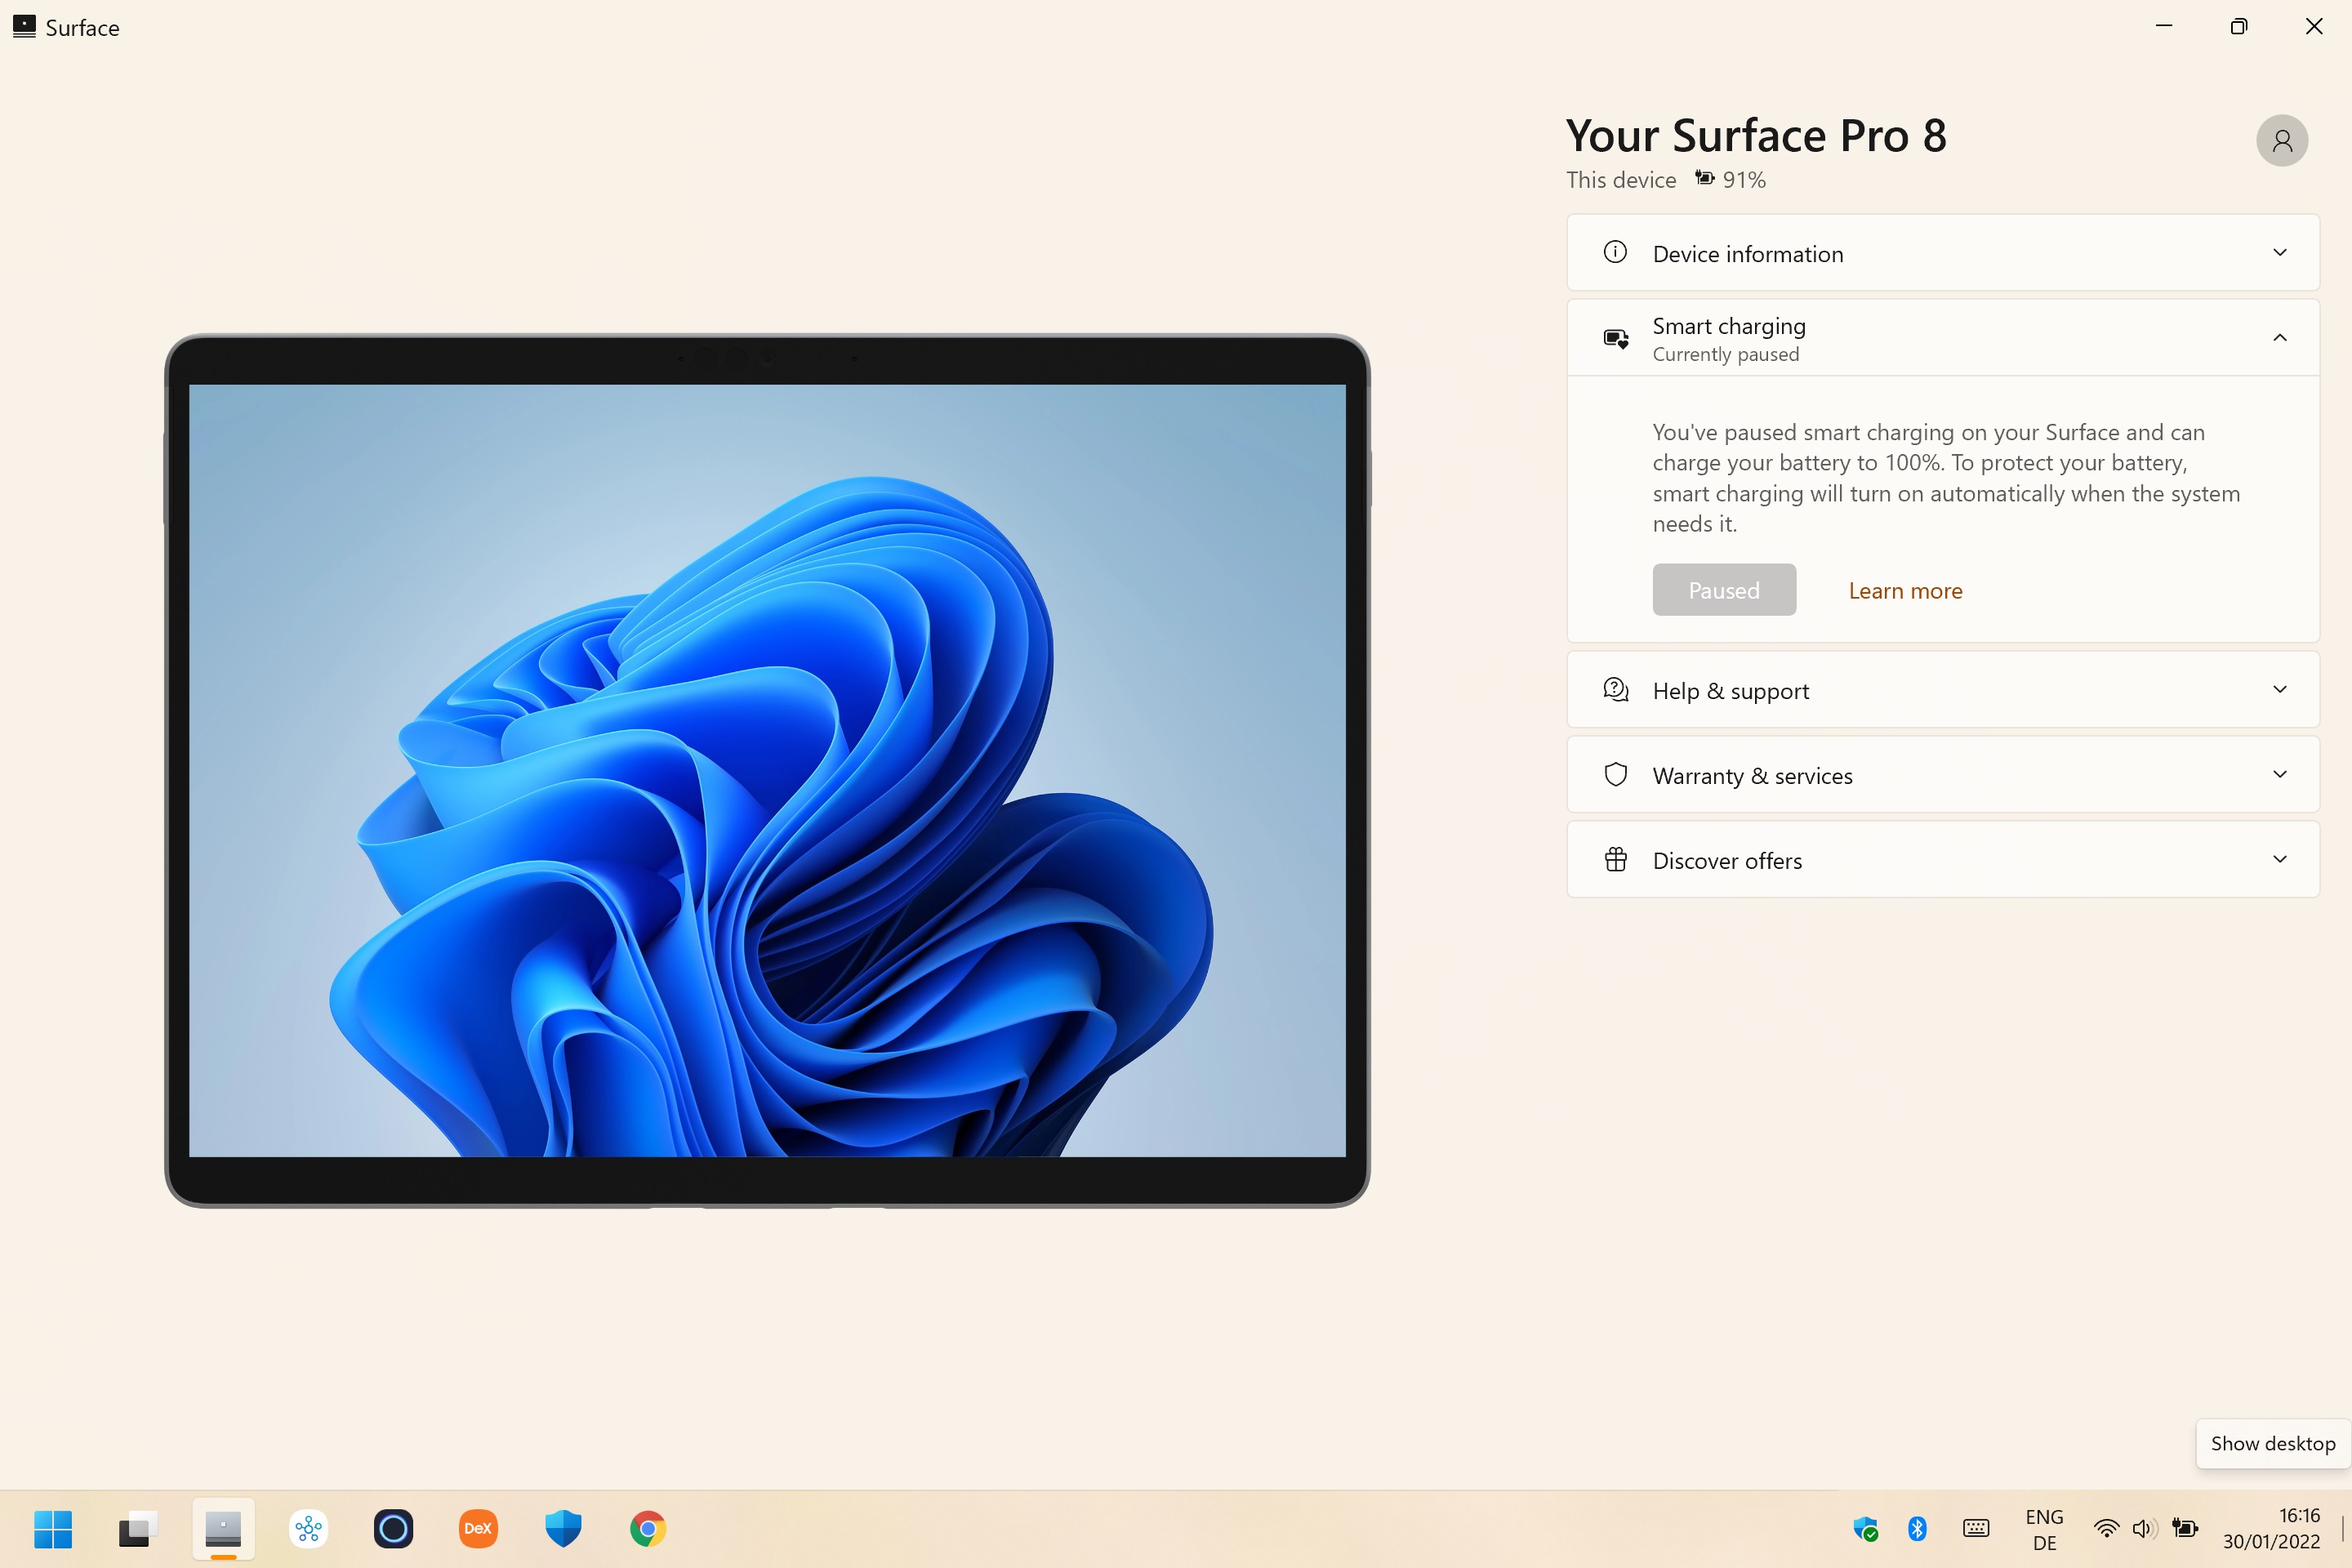Expand the Device information section
Viewport: 2352px width, 1568px height.
click(2279, 253)
